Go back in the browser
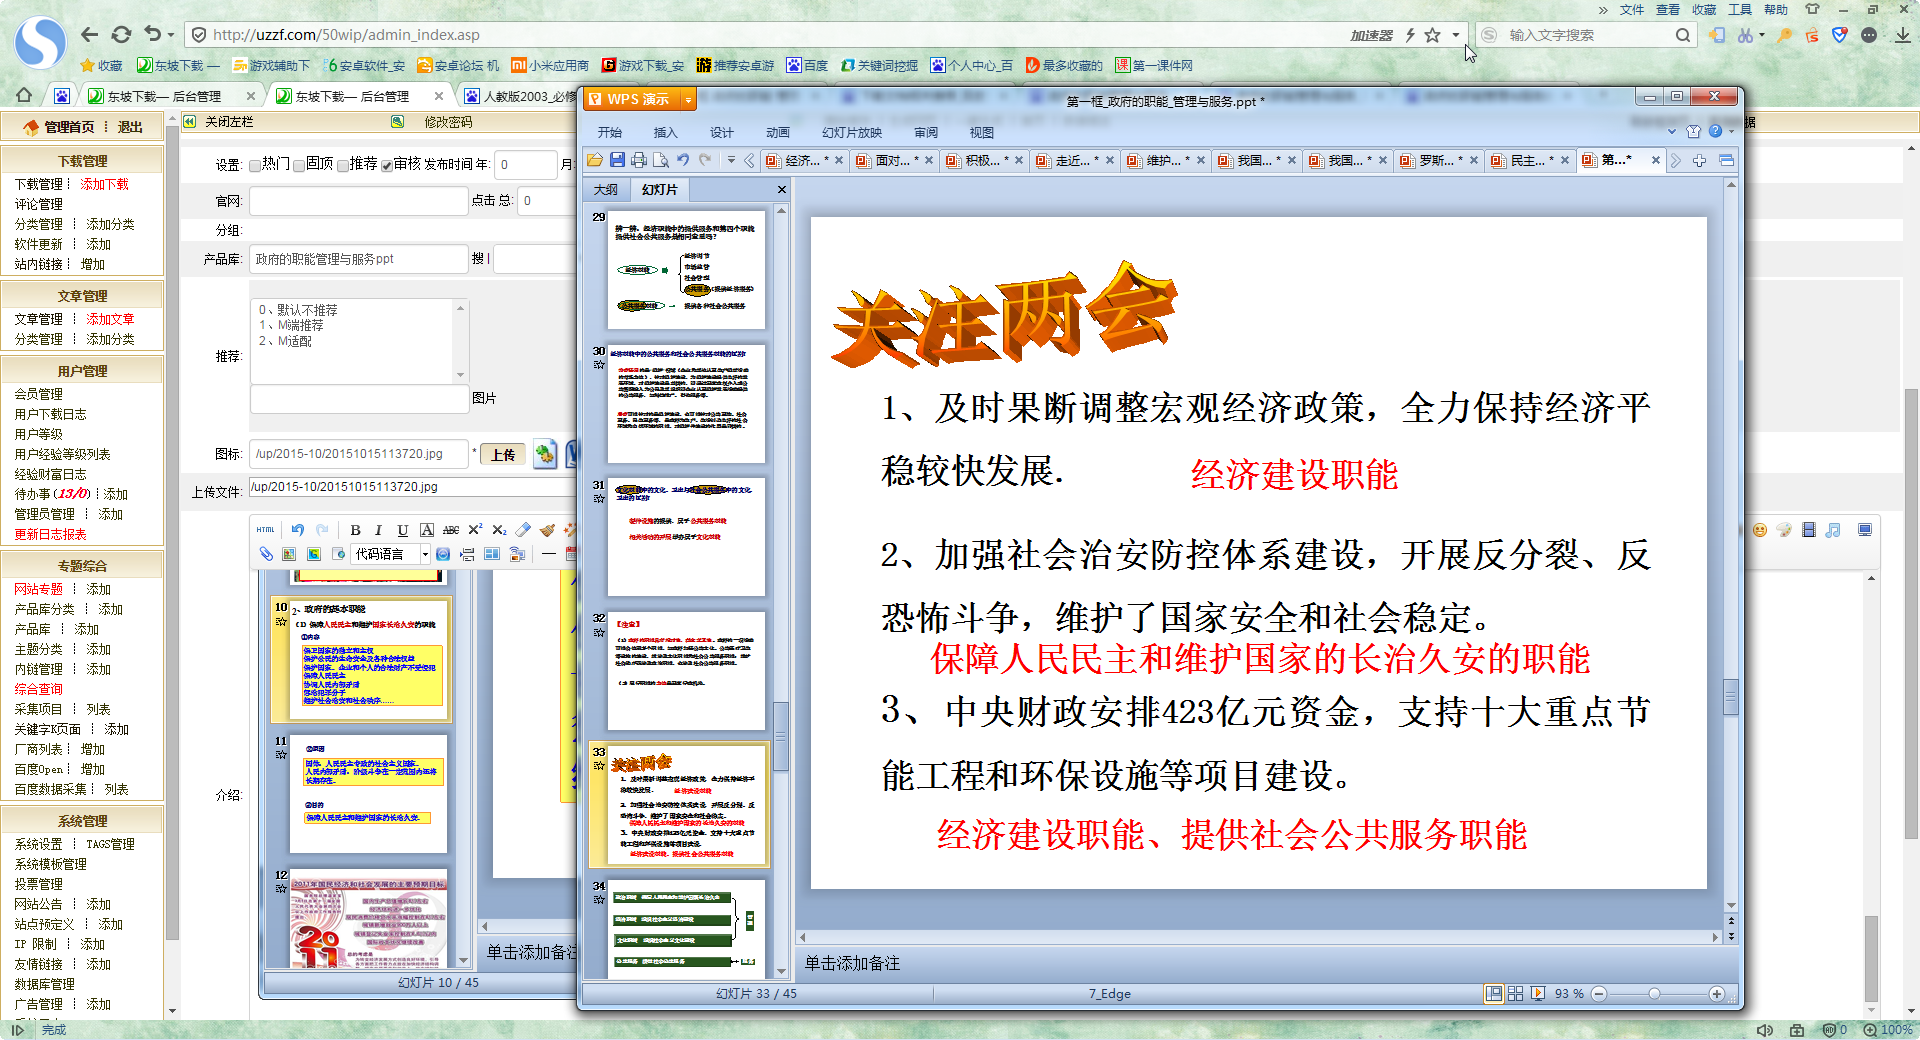1920x1040 pixels. [x=89, y=34]
